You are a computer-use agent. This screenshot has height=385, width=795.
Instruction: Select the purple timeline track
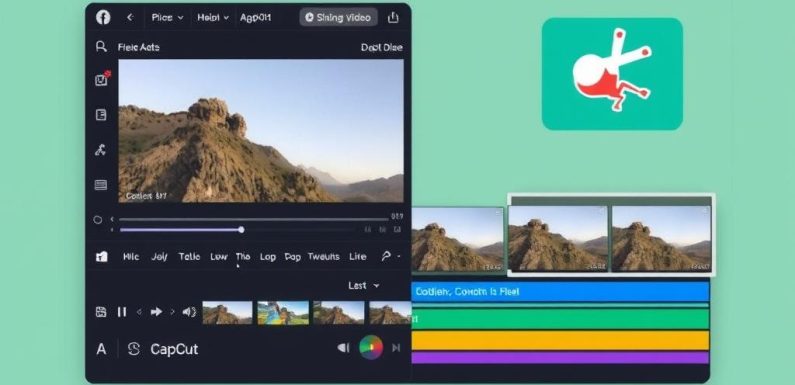560,358
